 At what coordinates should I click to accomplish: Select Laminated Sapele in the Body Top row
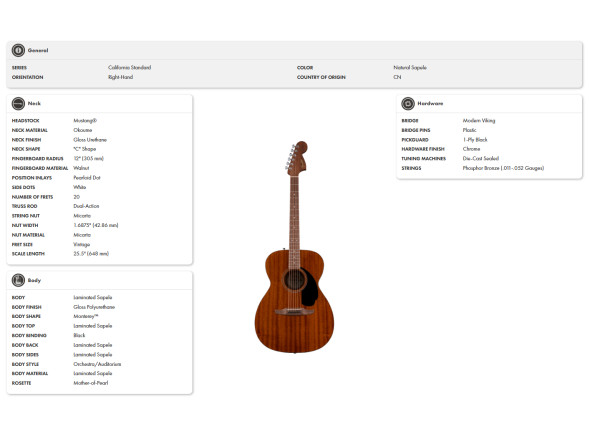click(x=93, y=326)
